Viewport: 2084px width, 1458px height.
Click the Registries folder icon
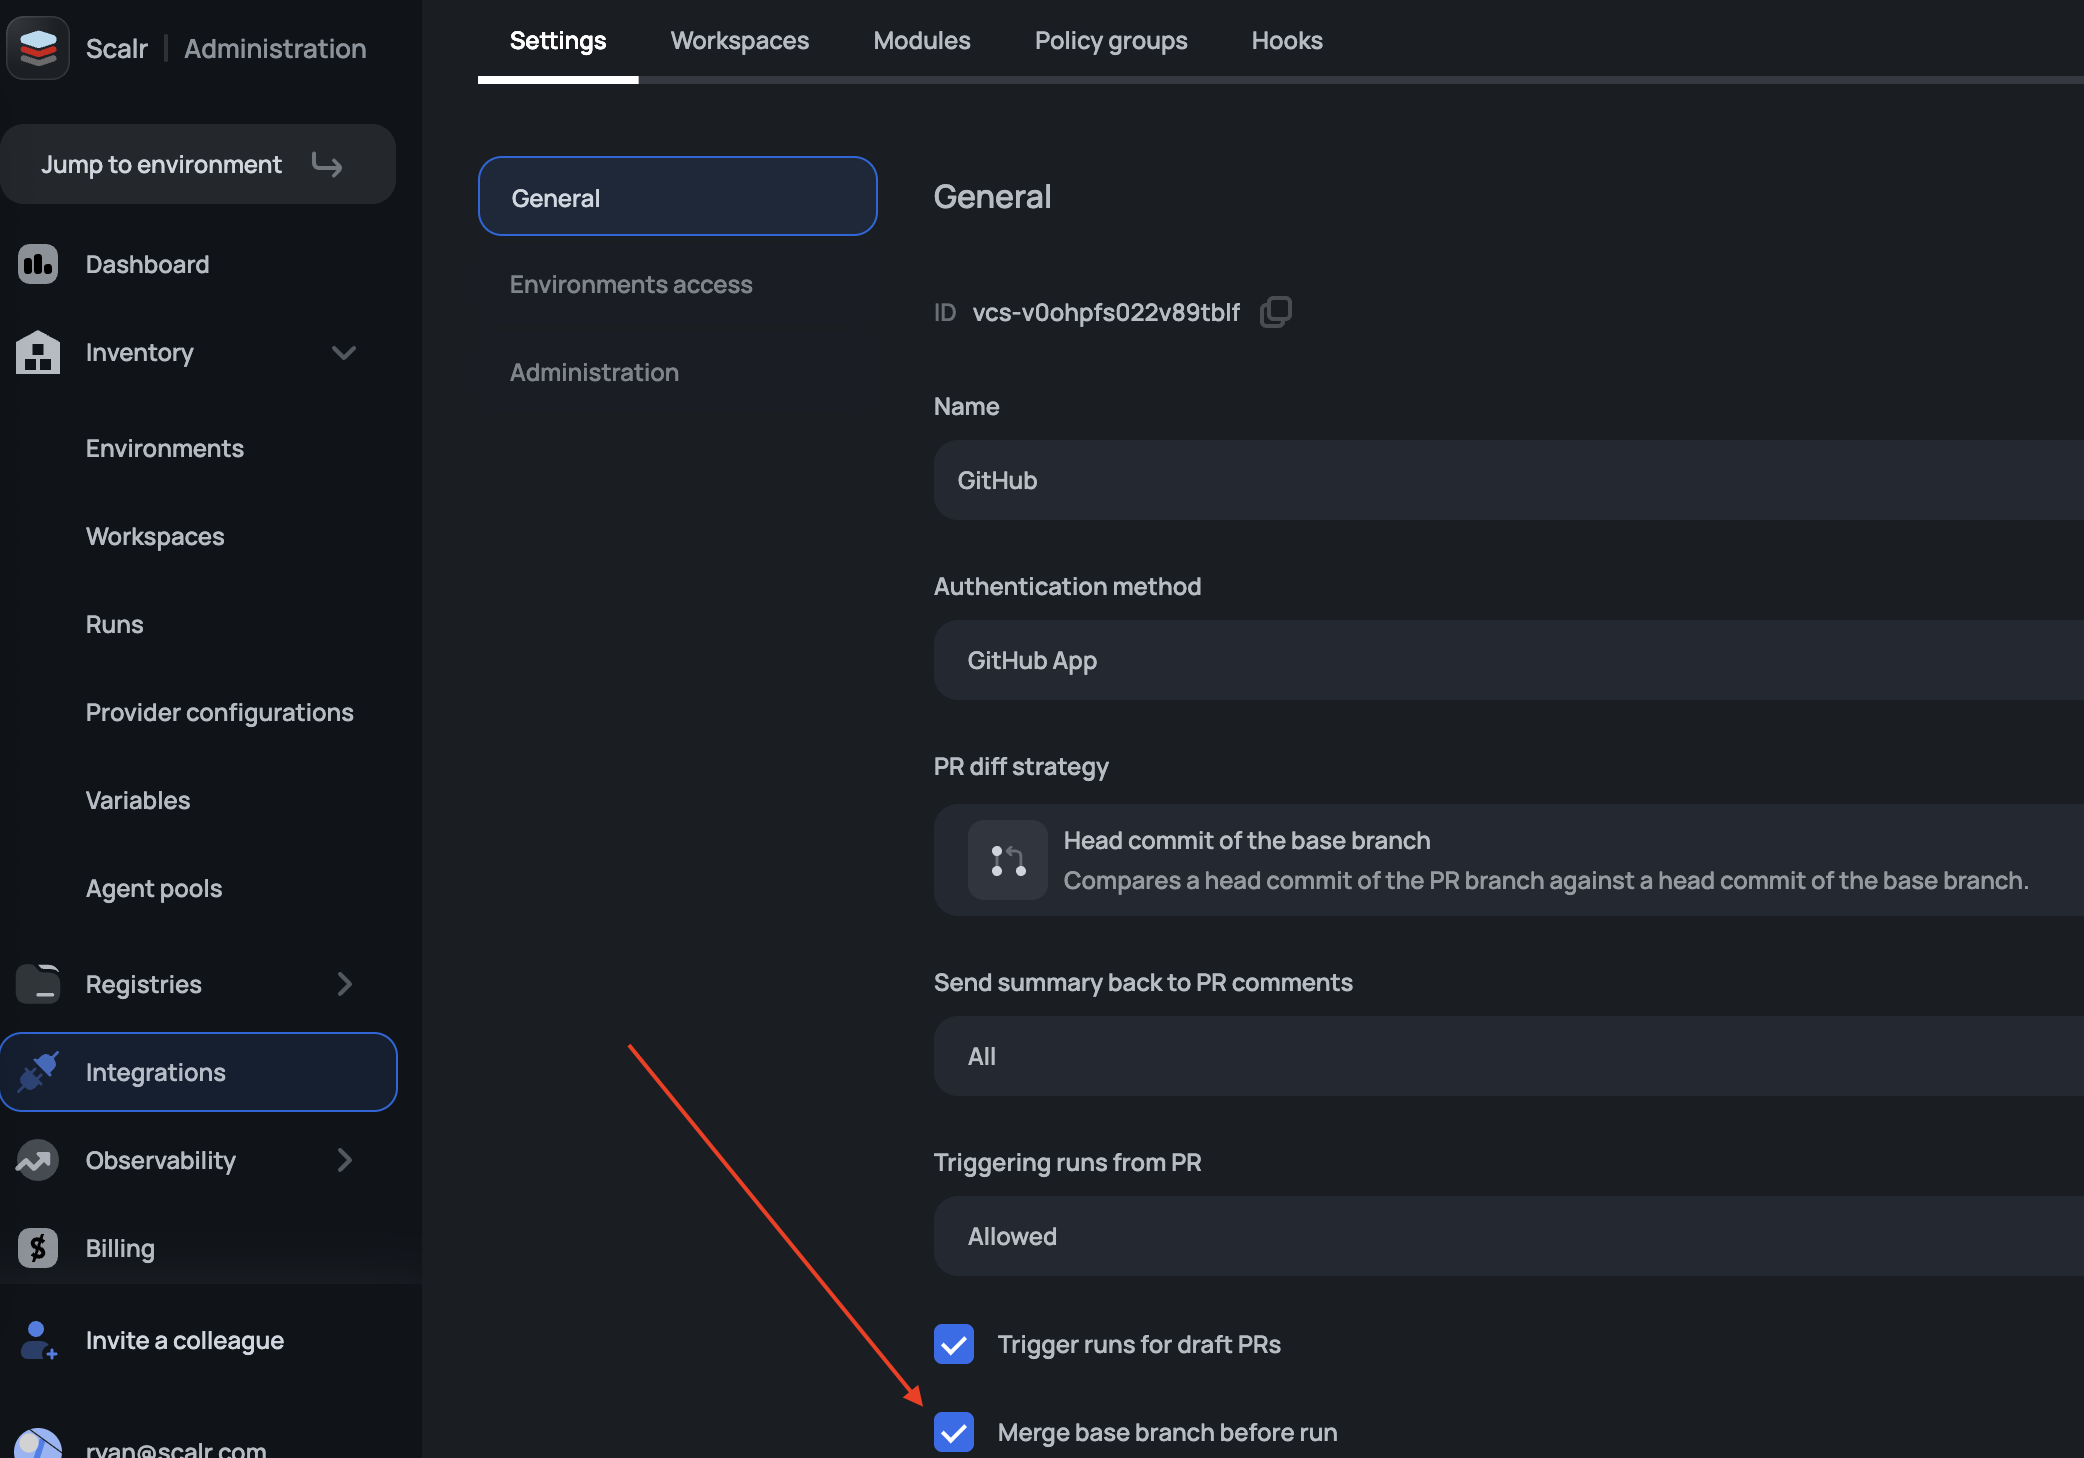click(38, 984)
